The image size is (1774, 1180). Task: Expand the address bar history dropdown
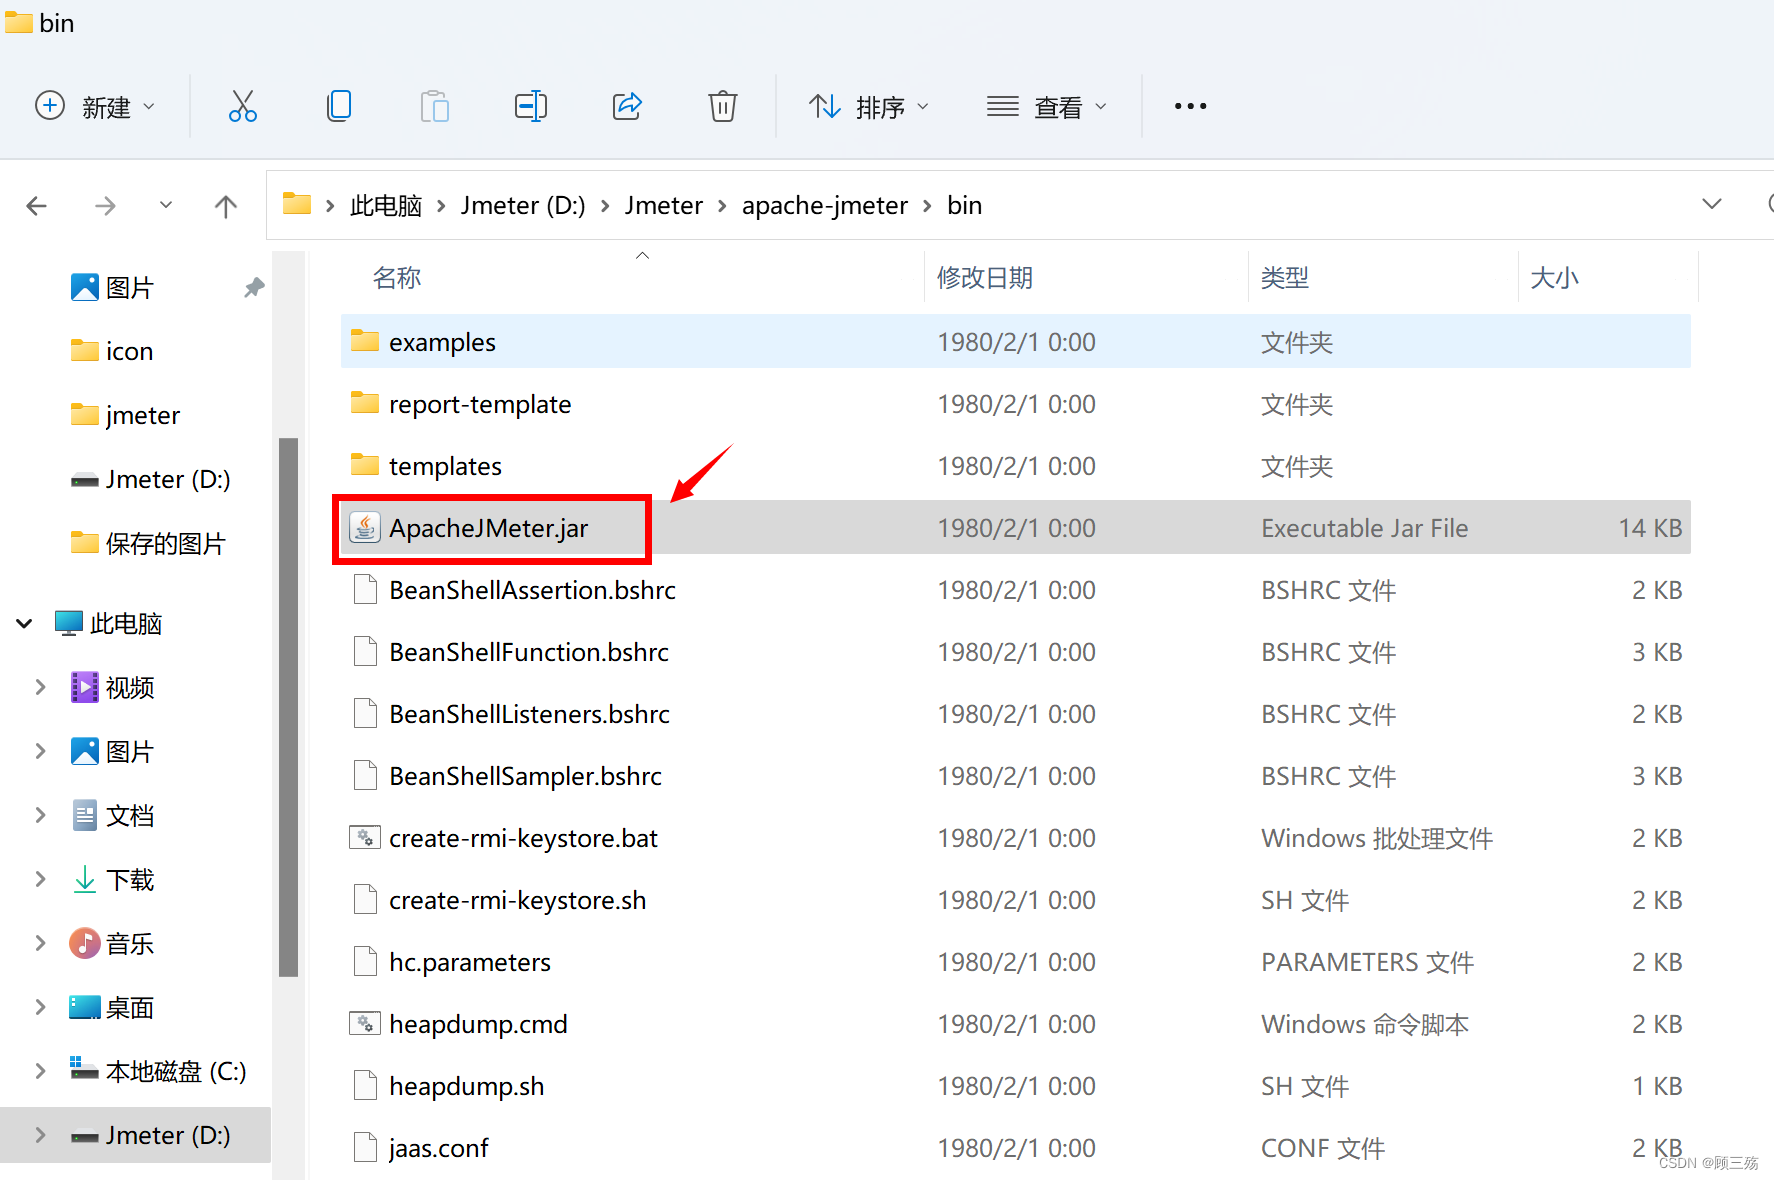click(1712, 204)
